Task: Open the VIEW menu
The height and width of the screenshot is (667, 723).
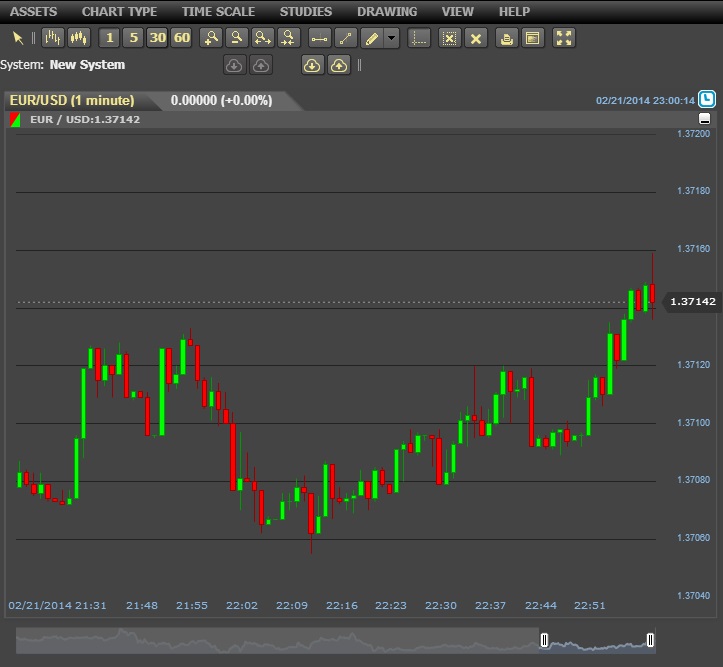Action: point(457,12)
